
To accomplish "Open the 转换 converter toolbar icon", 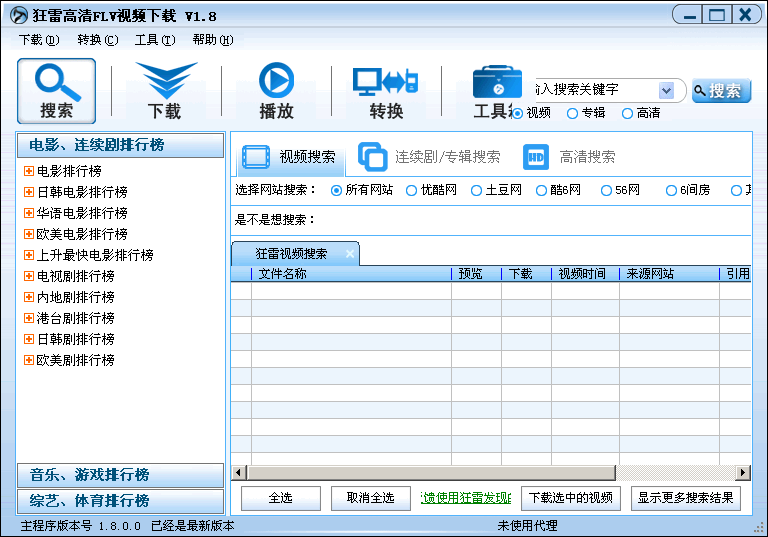I will click(x=386, y=91).
